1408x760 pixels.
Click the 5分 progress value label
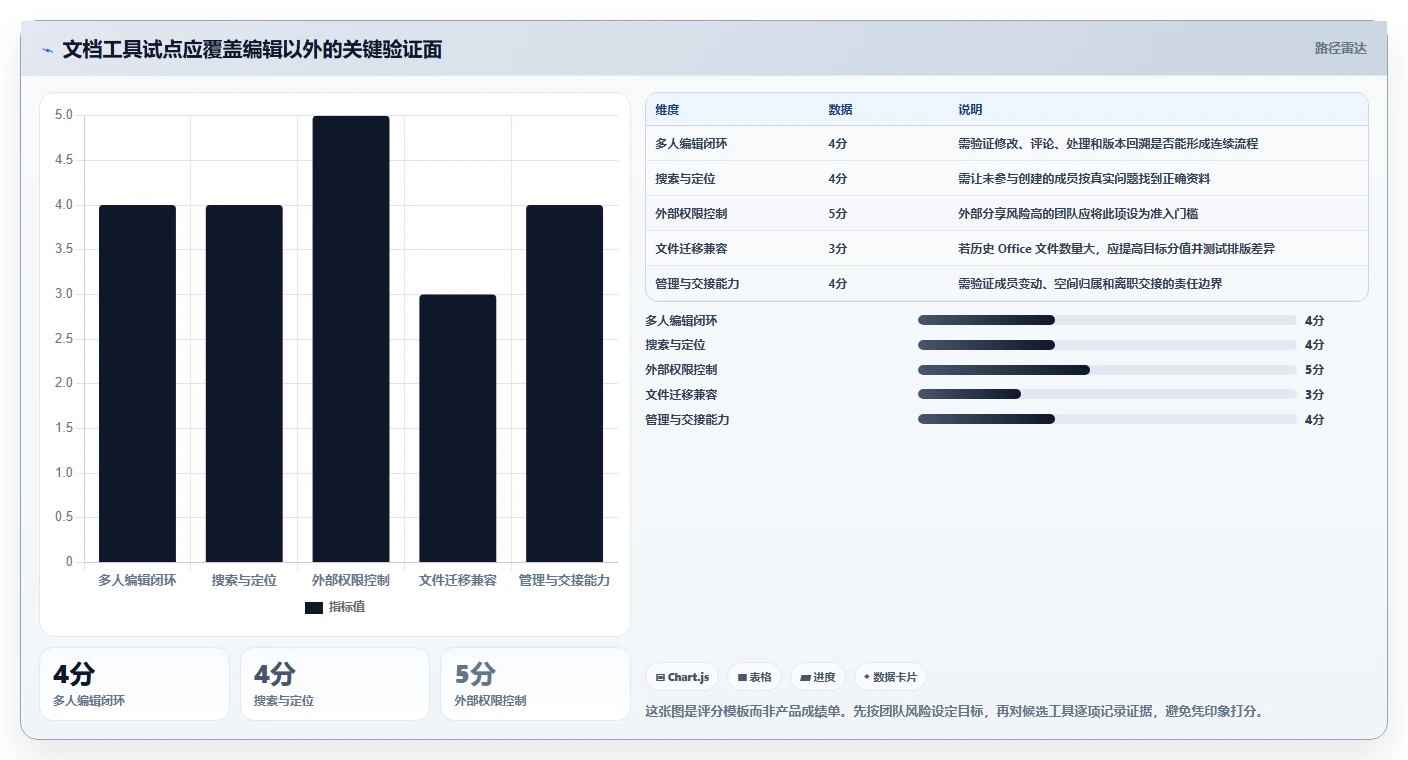(1314, 370)
